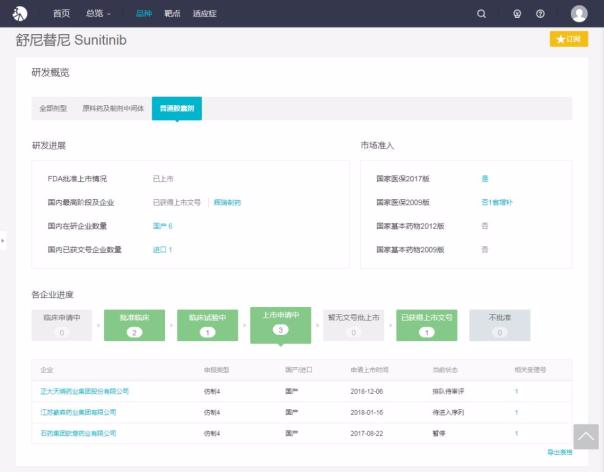Viewport: 604px width, 472px height.
Task: Click the 申报类型 column header
Action: pyautogui.click(x=216, y=370)
